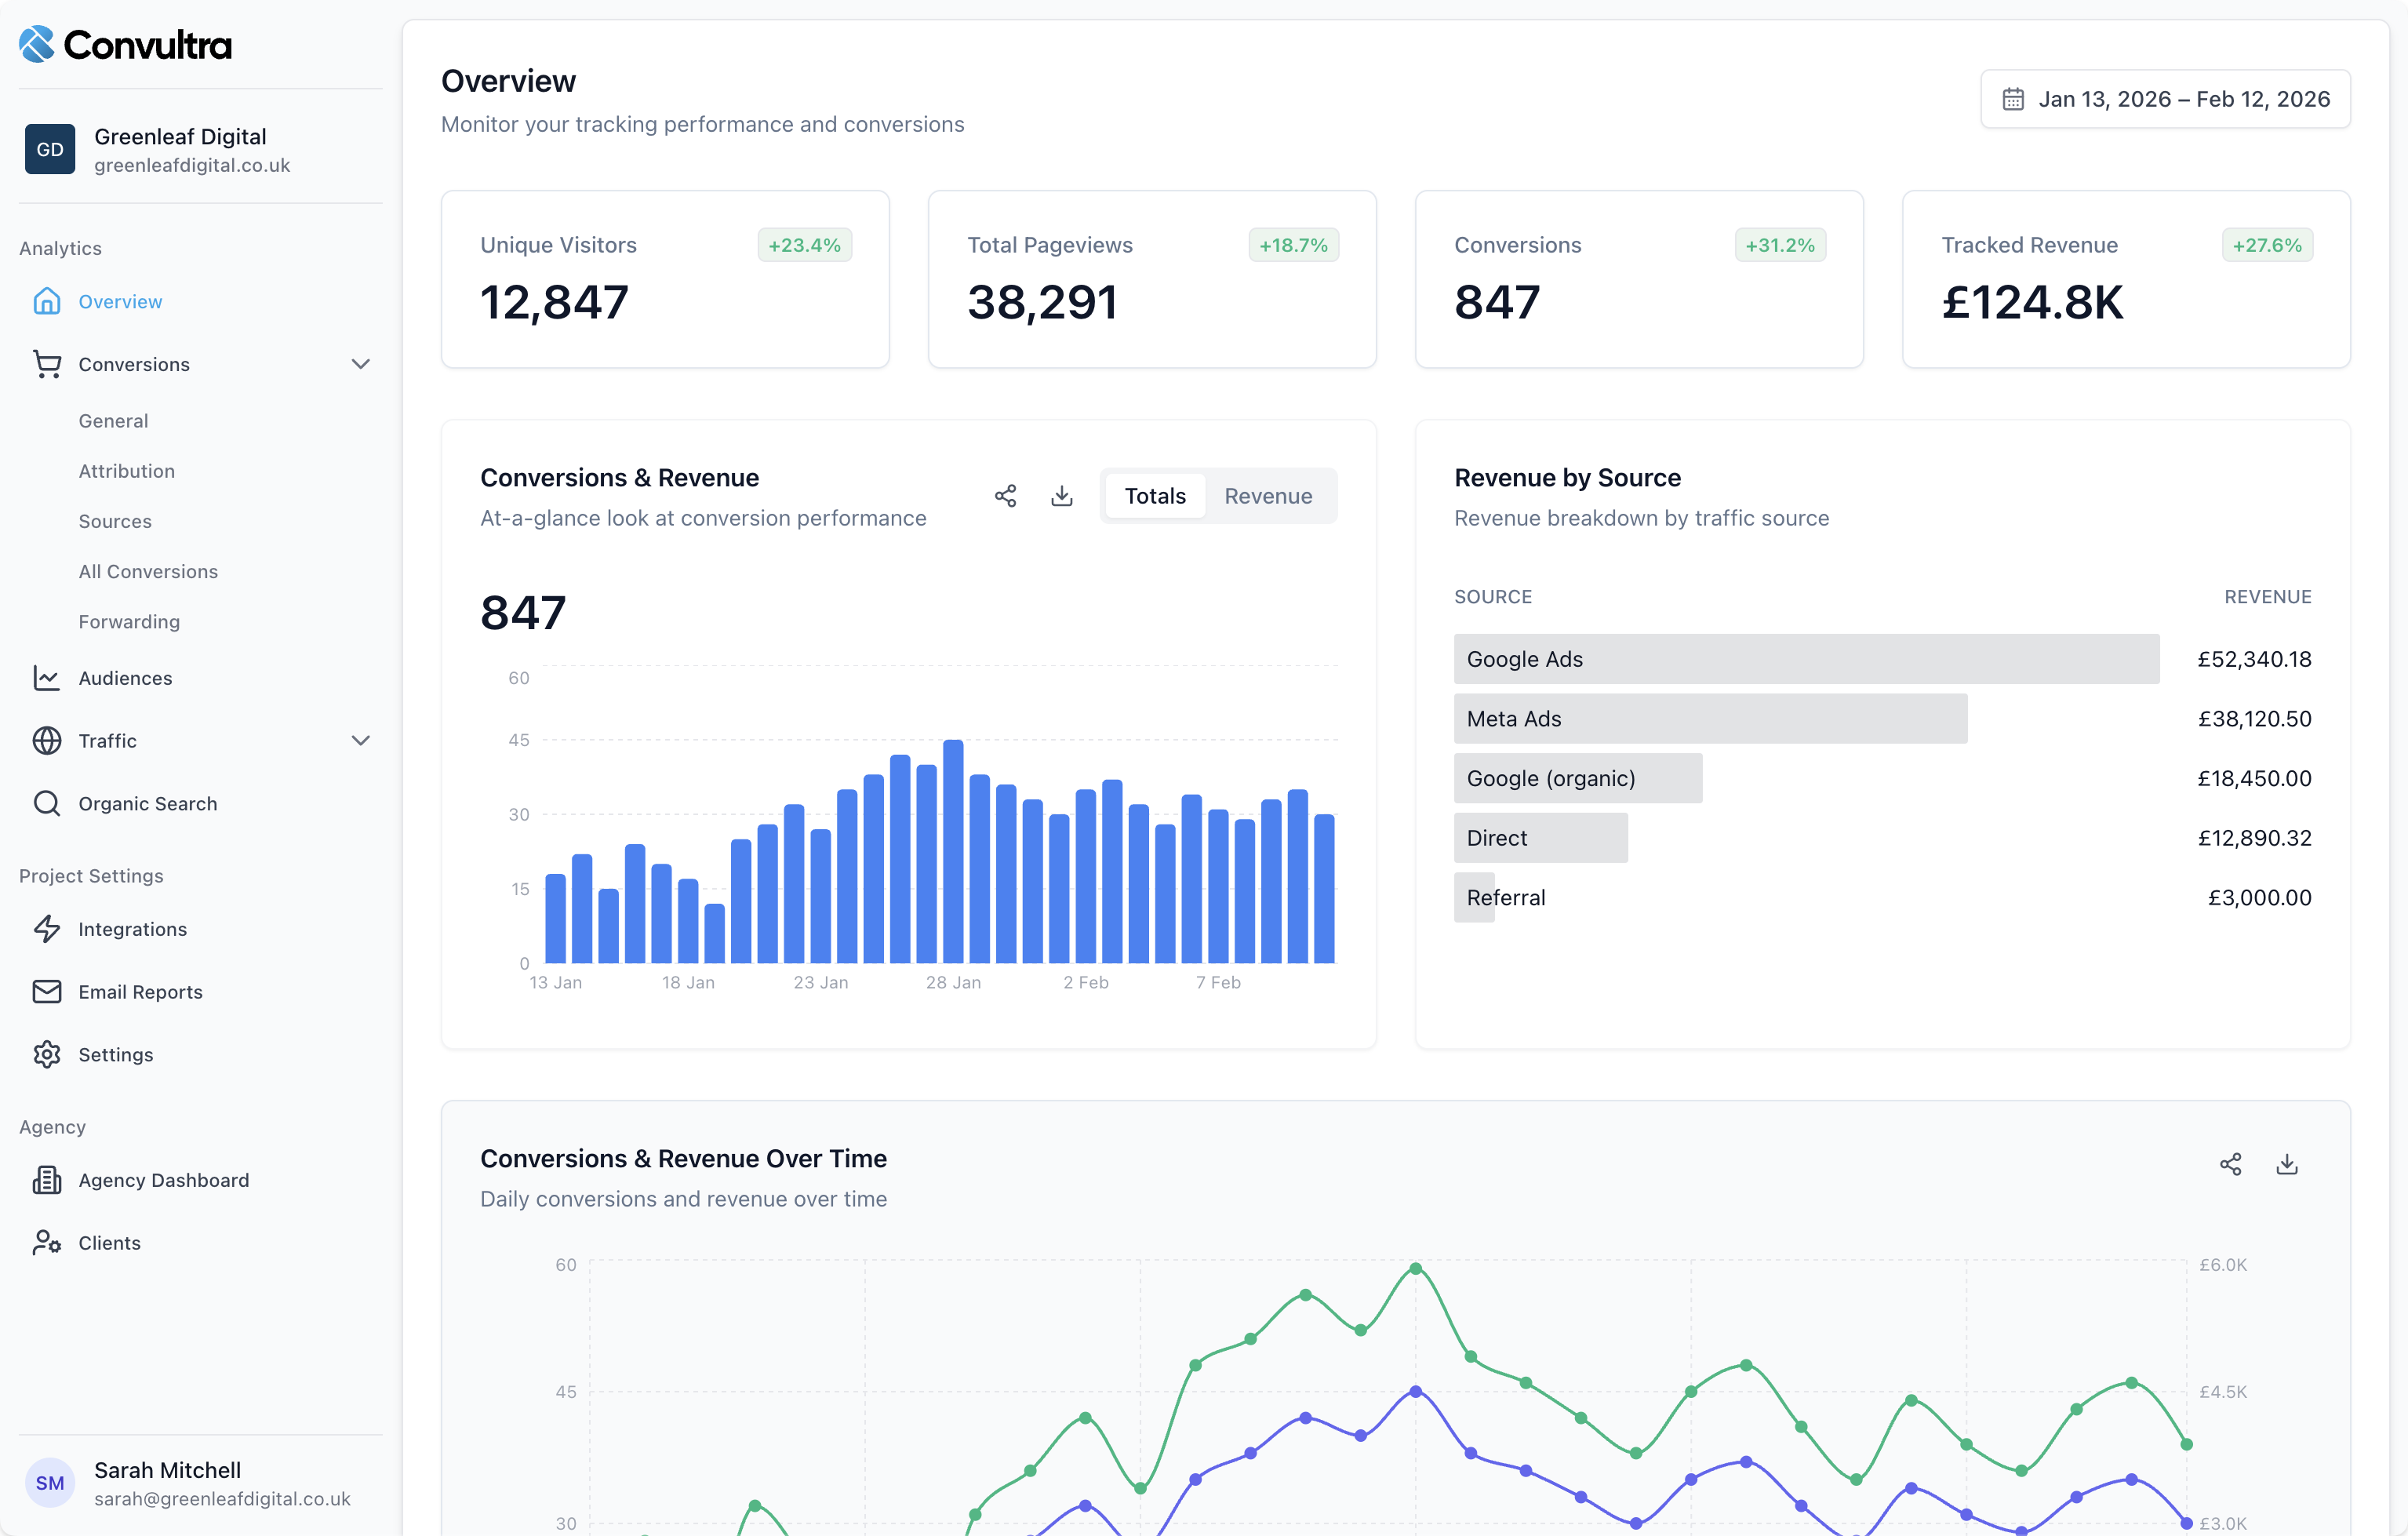
Task: Select the Overview home icon in sidebar
Action: [47, 301]
